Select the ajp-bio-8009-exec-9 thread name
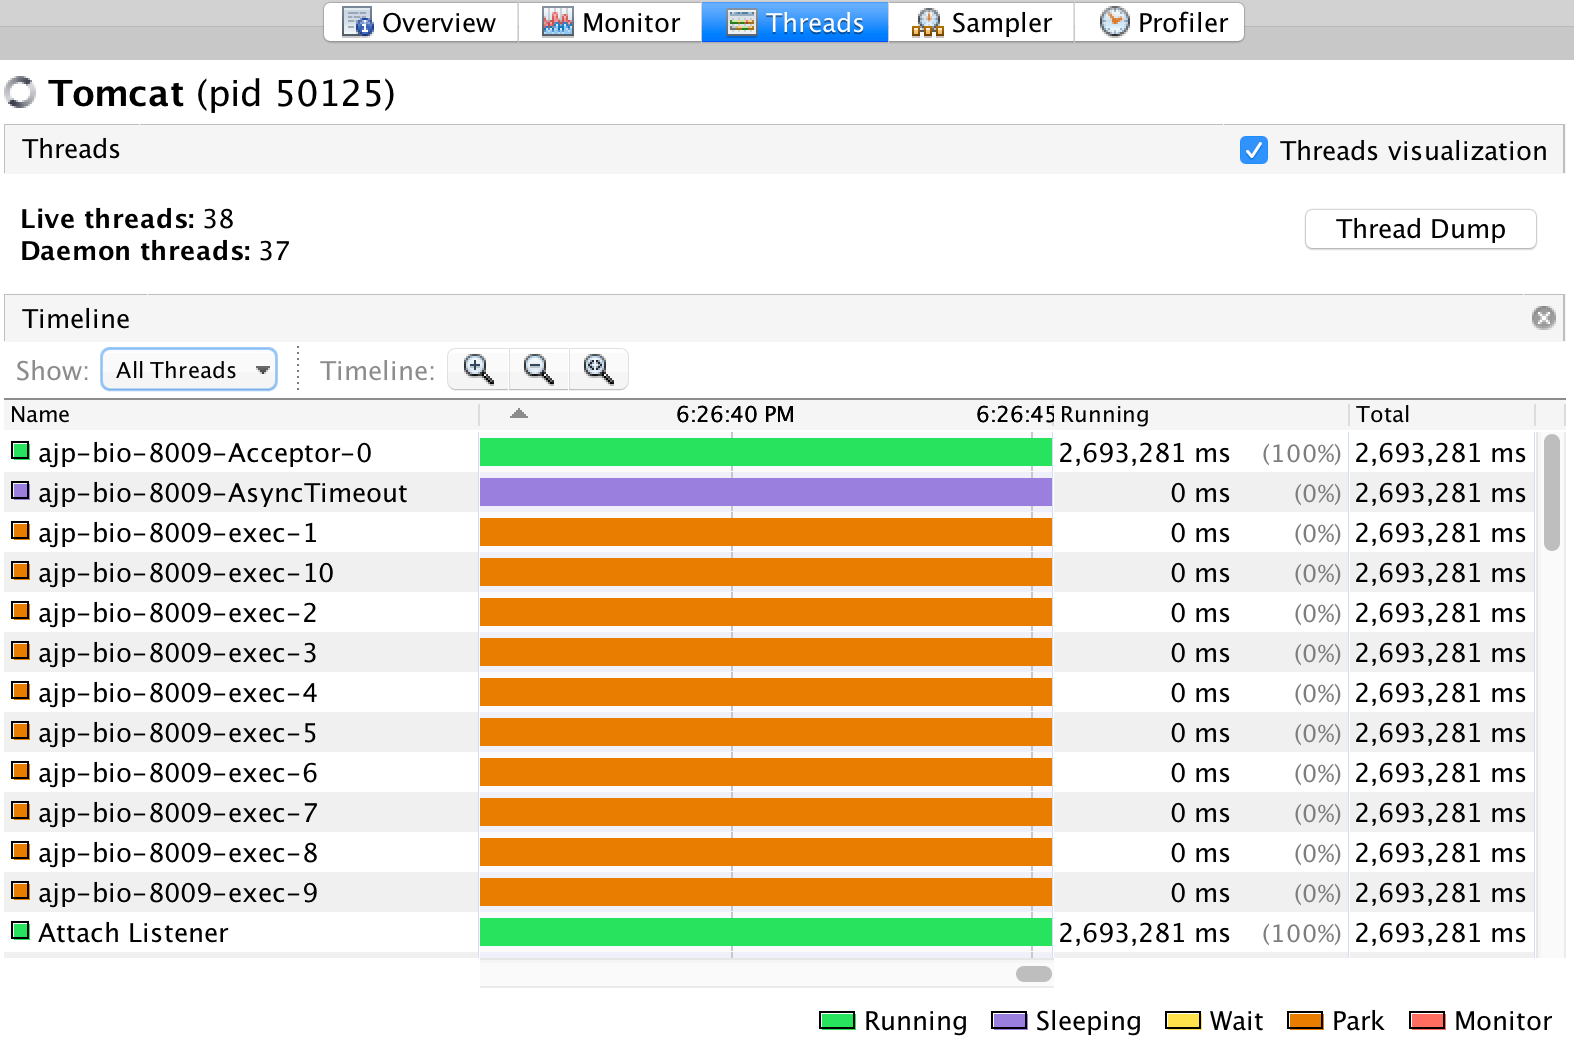1574x1060 pixels. pos(178,893)
